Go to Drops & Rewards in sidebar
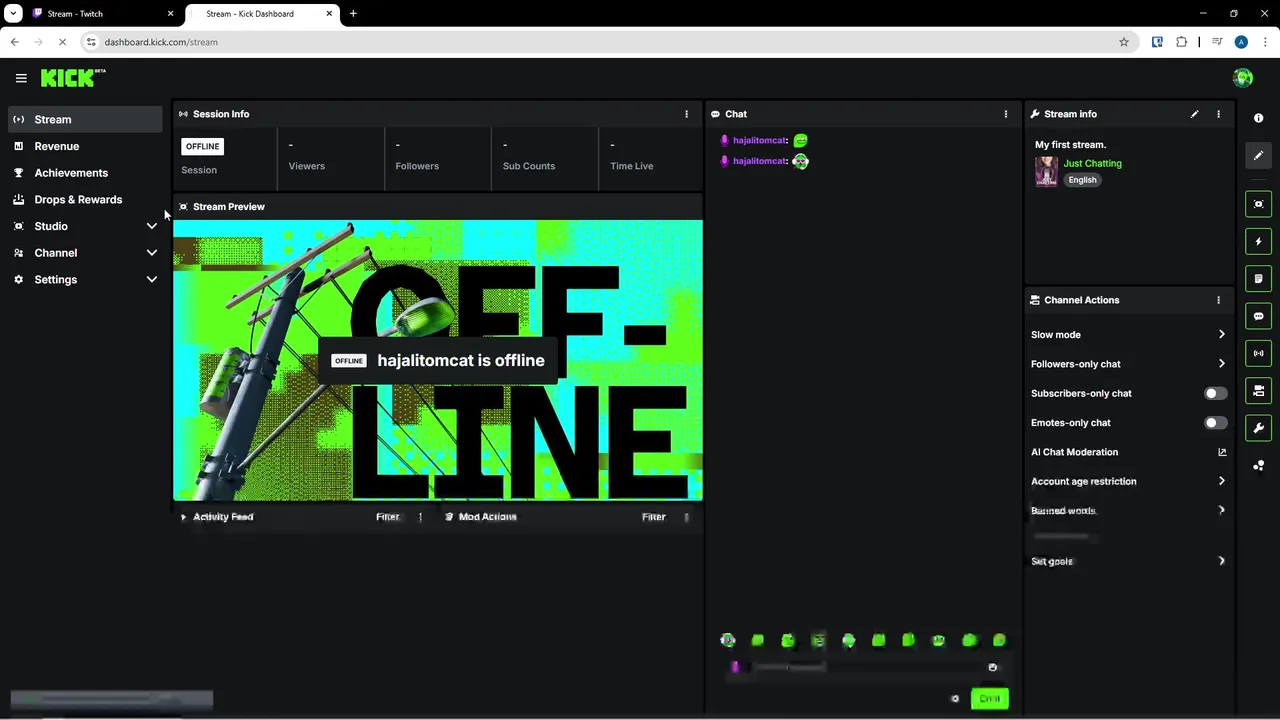 tap(85, 200)
